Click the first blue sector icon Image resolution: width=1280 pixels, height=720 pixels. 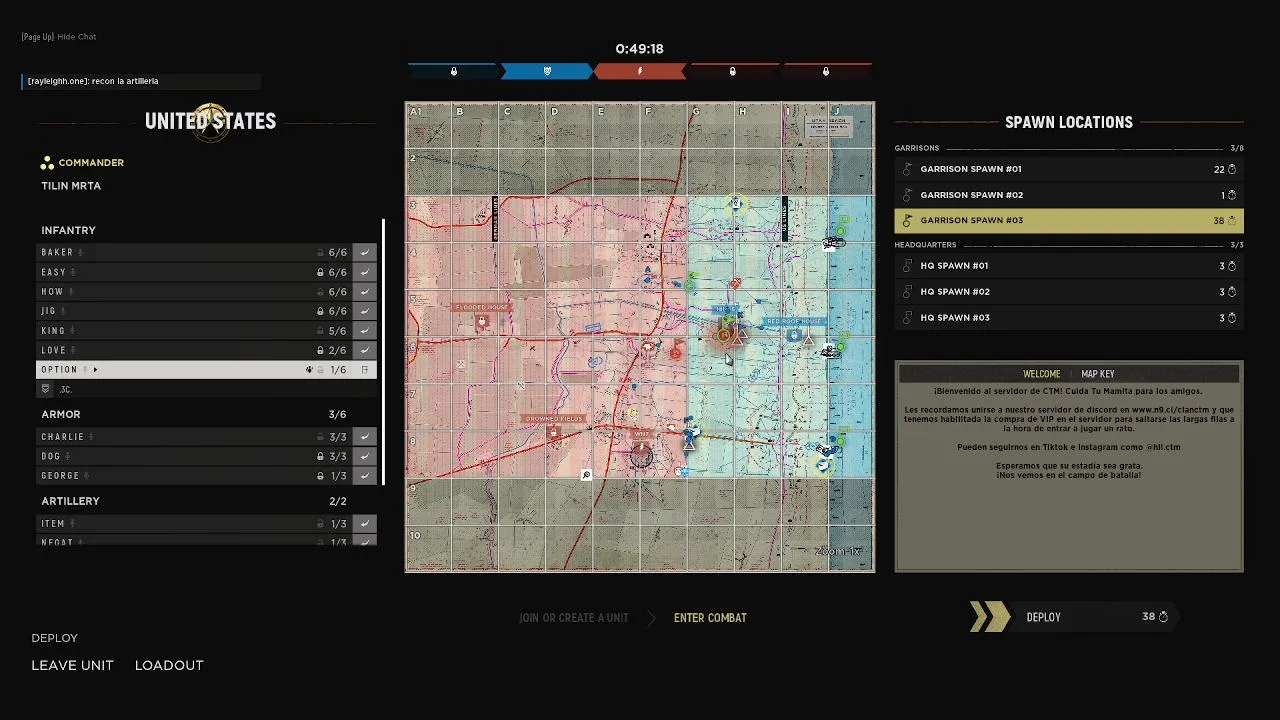(453, 71)
